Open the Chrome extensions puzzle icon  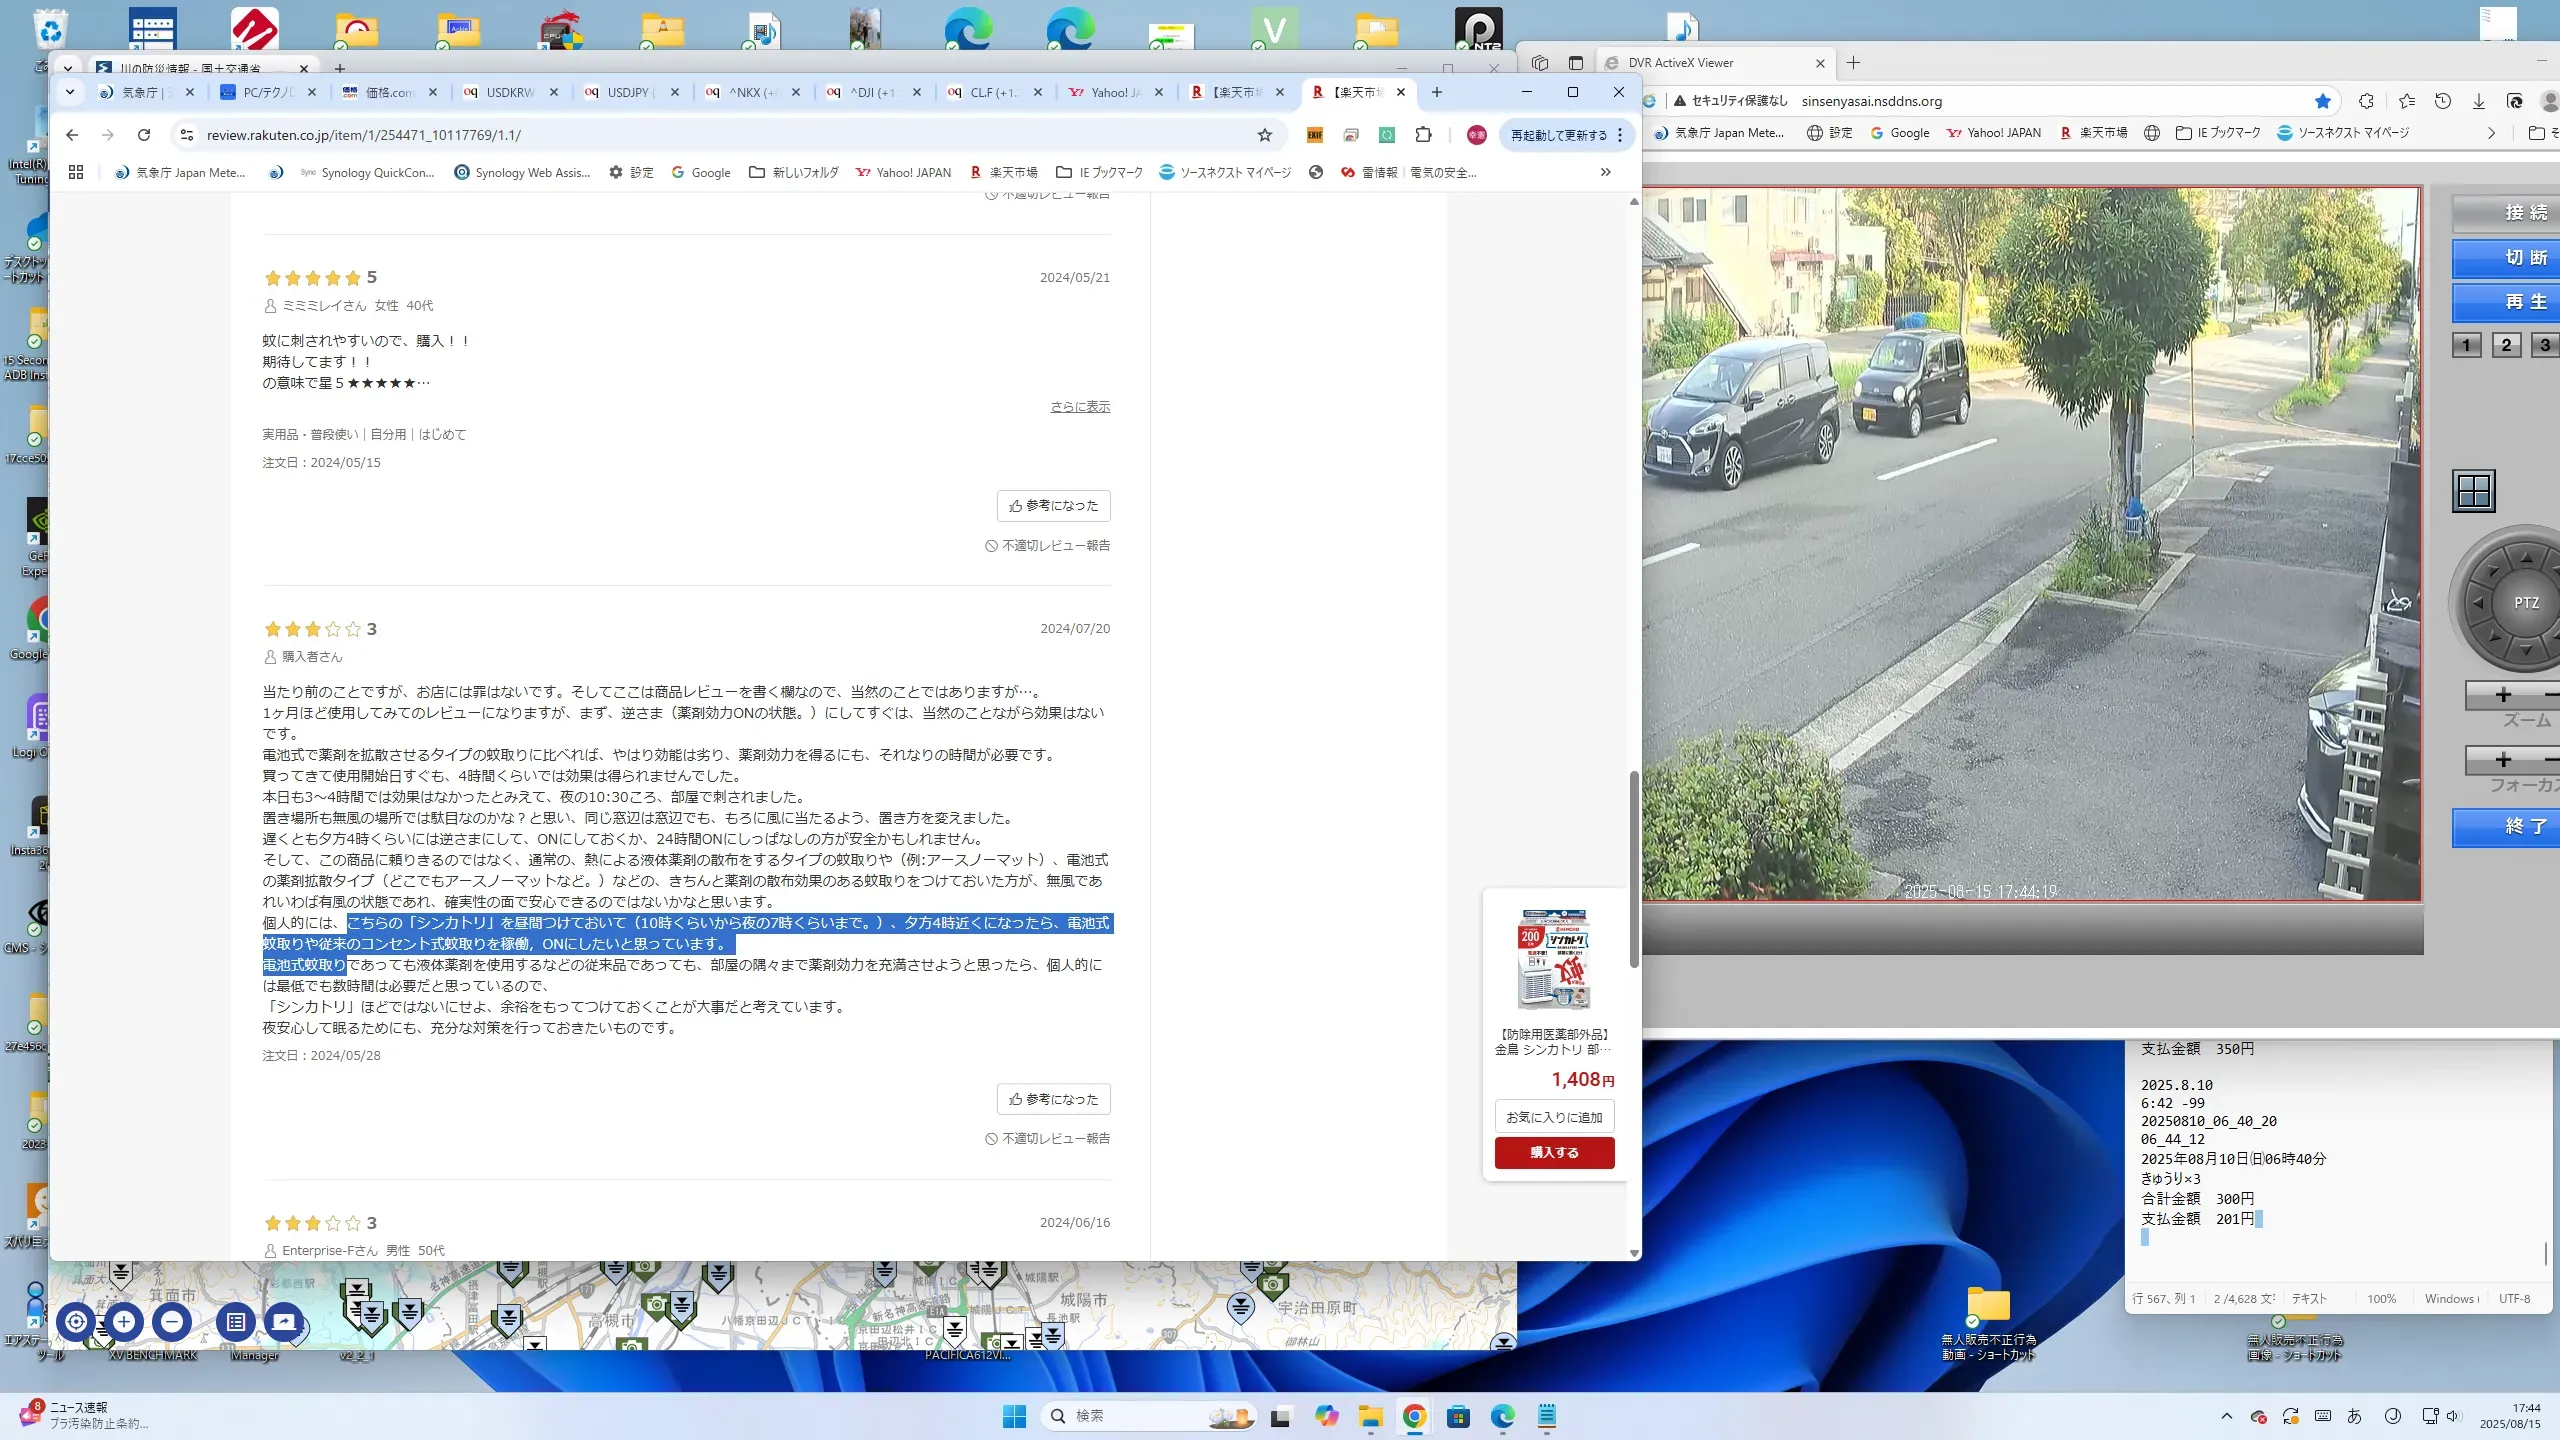pyautogui.click(x=1423, y=135)
